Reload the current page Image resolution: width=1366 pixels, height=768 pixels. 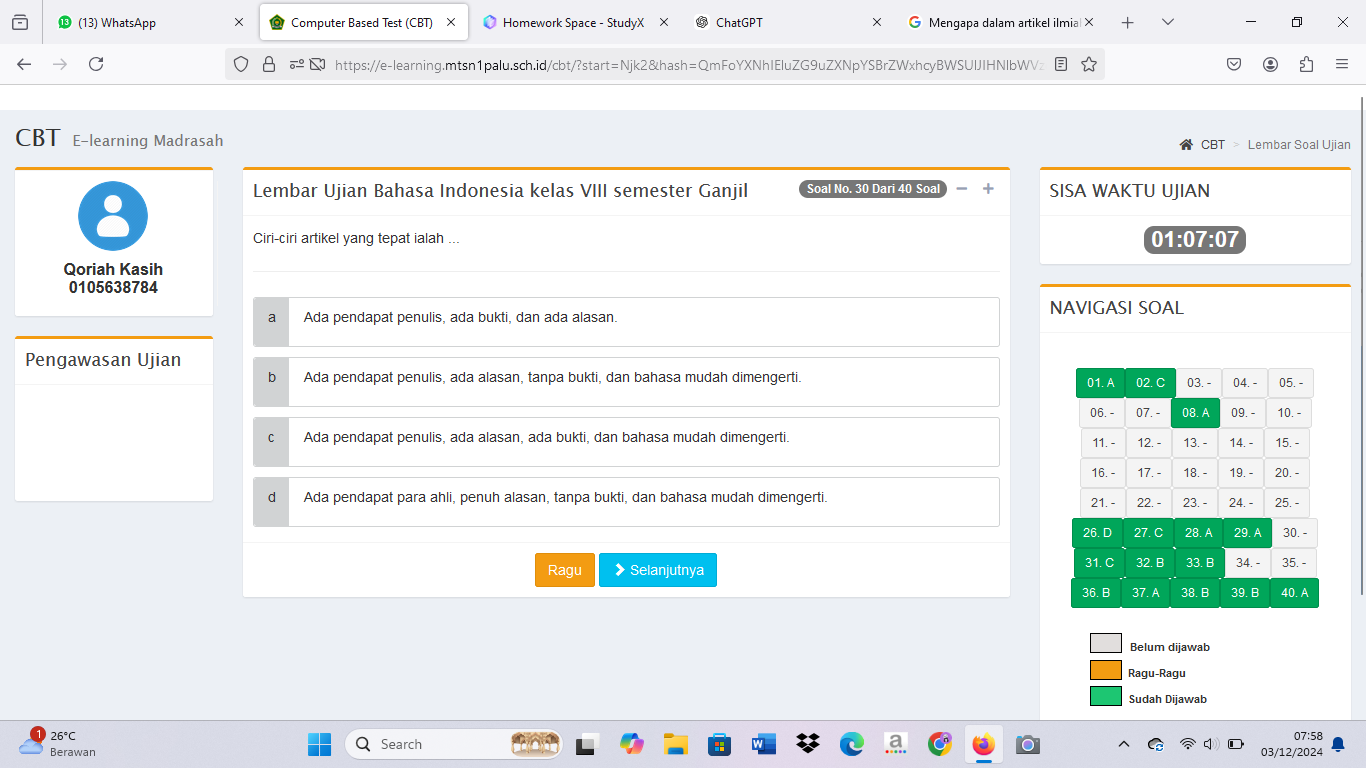(96, 64)
